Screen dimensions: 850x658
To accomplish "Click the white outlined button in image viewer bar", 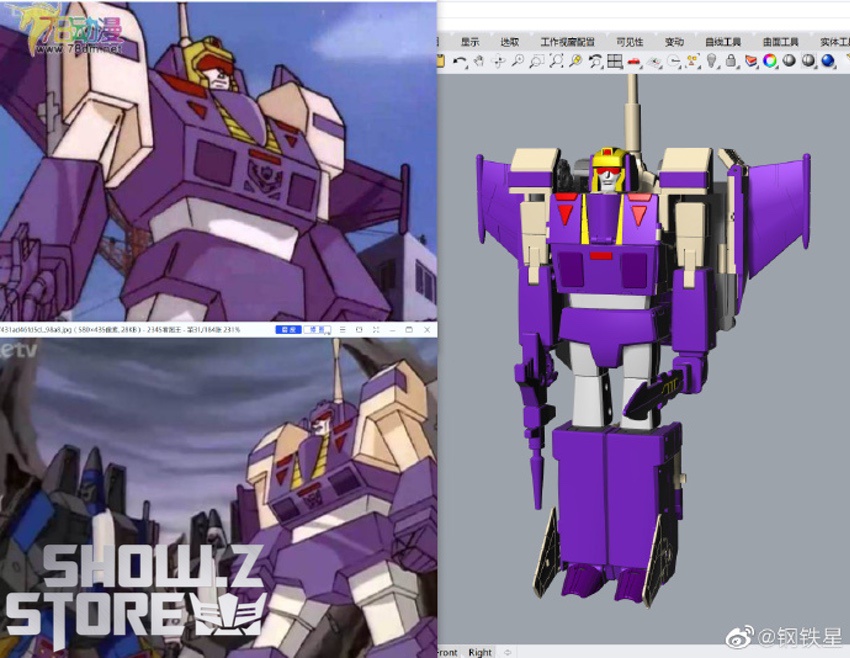I will point(317,330).
